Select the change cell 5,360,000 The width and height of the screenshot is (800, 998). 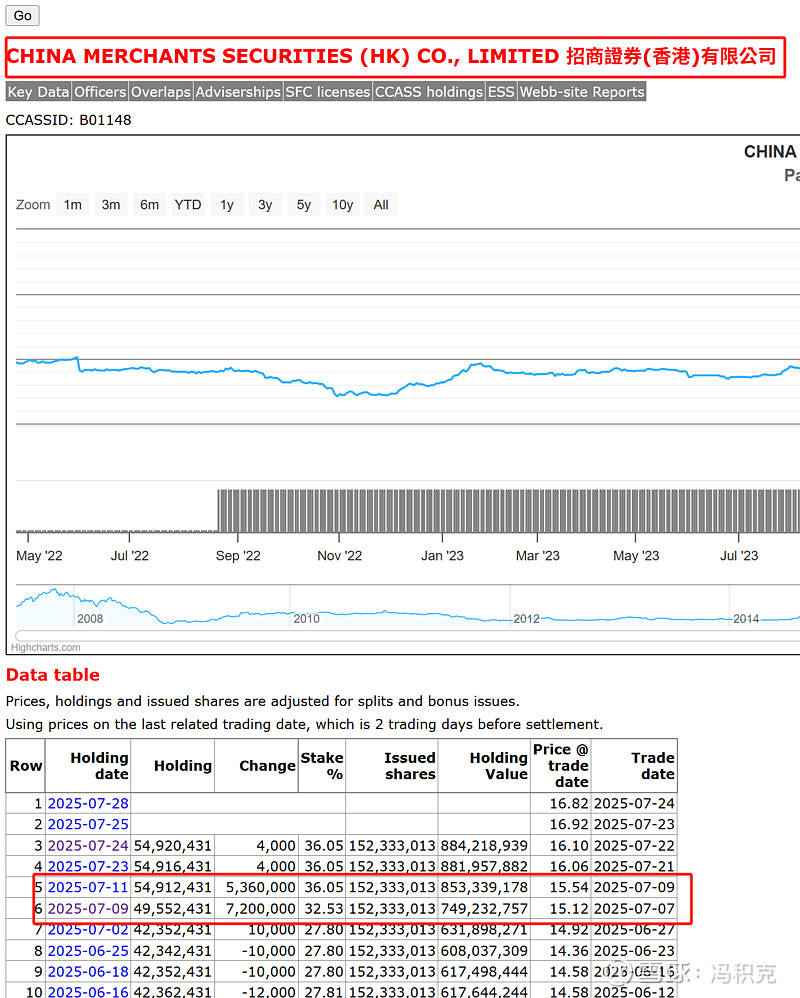click(256, 887)
